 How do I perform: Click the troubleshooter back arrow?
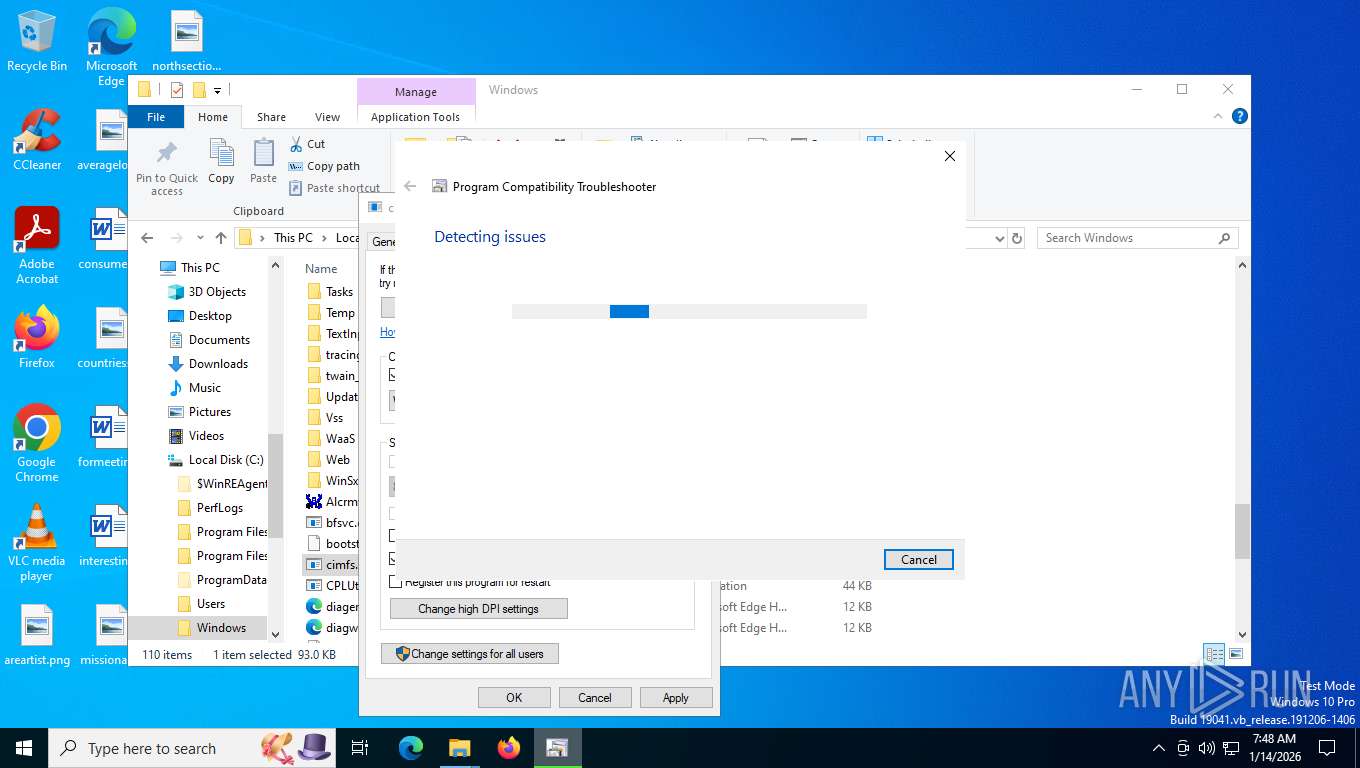click(x=410, y=186)
